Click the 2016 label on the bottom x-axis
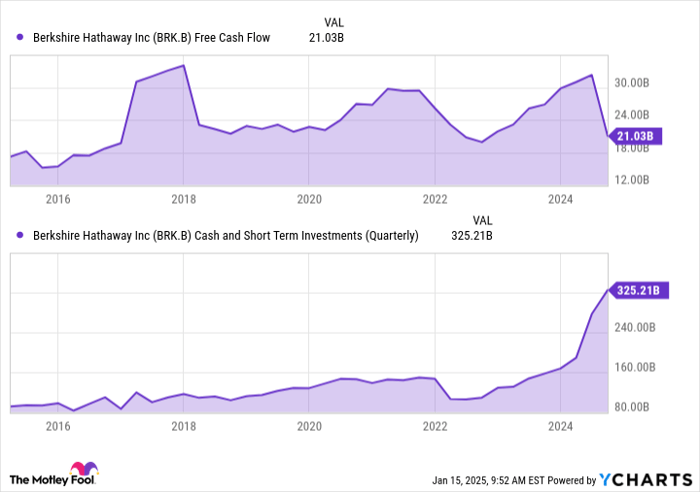This screenshot has width=700, height=492. coord(57,425)
